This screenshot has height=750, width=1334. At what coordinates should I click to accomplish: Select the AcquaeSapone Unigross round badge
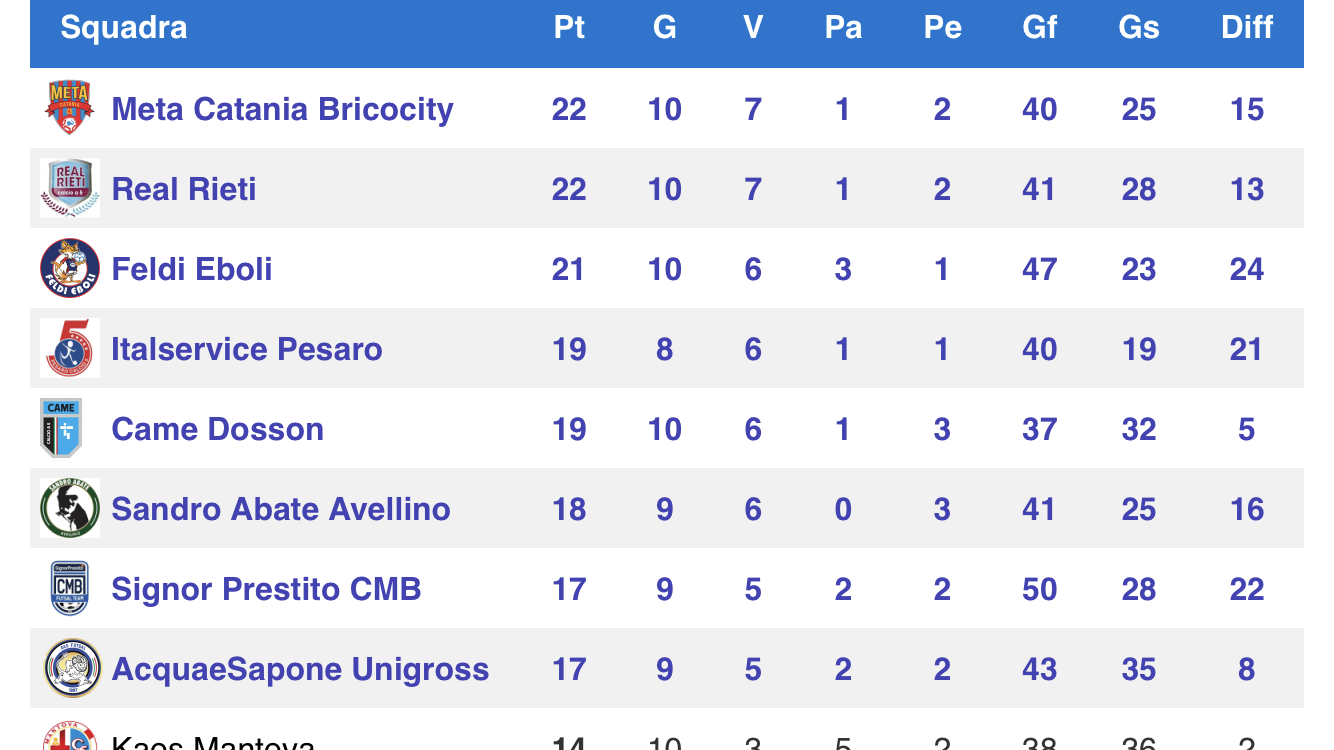click(73, 668)
